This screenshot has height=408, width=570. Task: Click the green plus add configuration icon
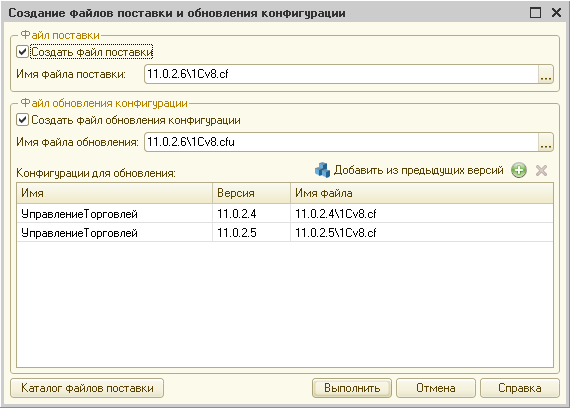519,170
